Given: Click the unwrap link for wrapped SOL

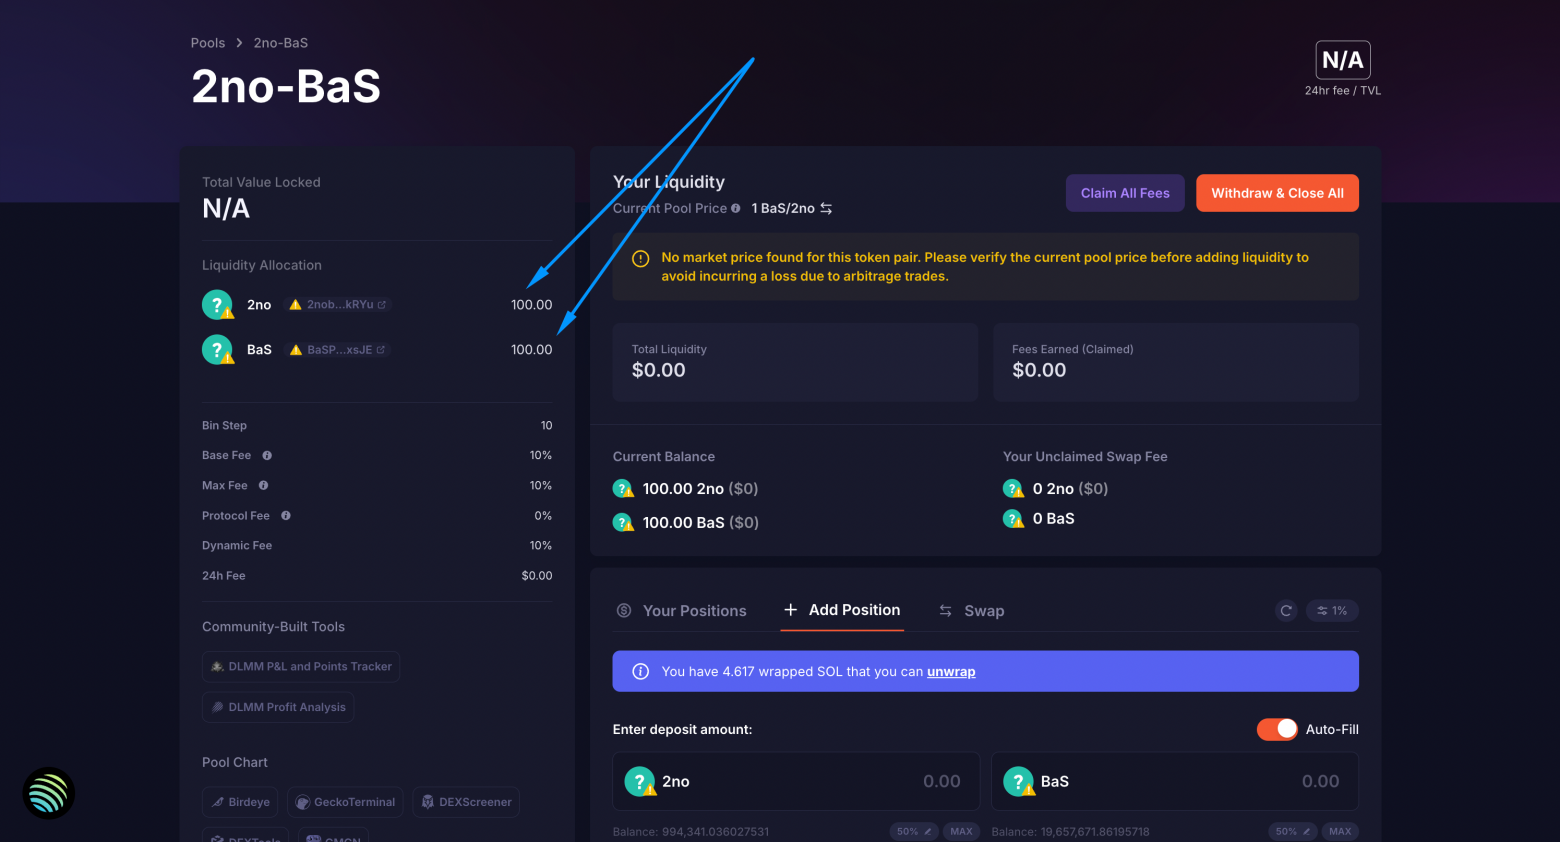Looking at the screenshot, I should pyautogui.click(x=950, y=671).
